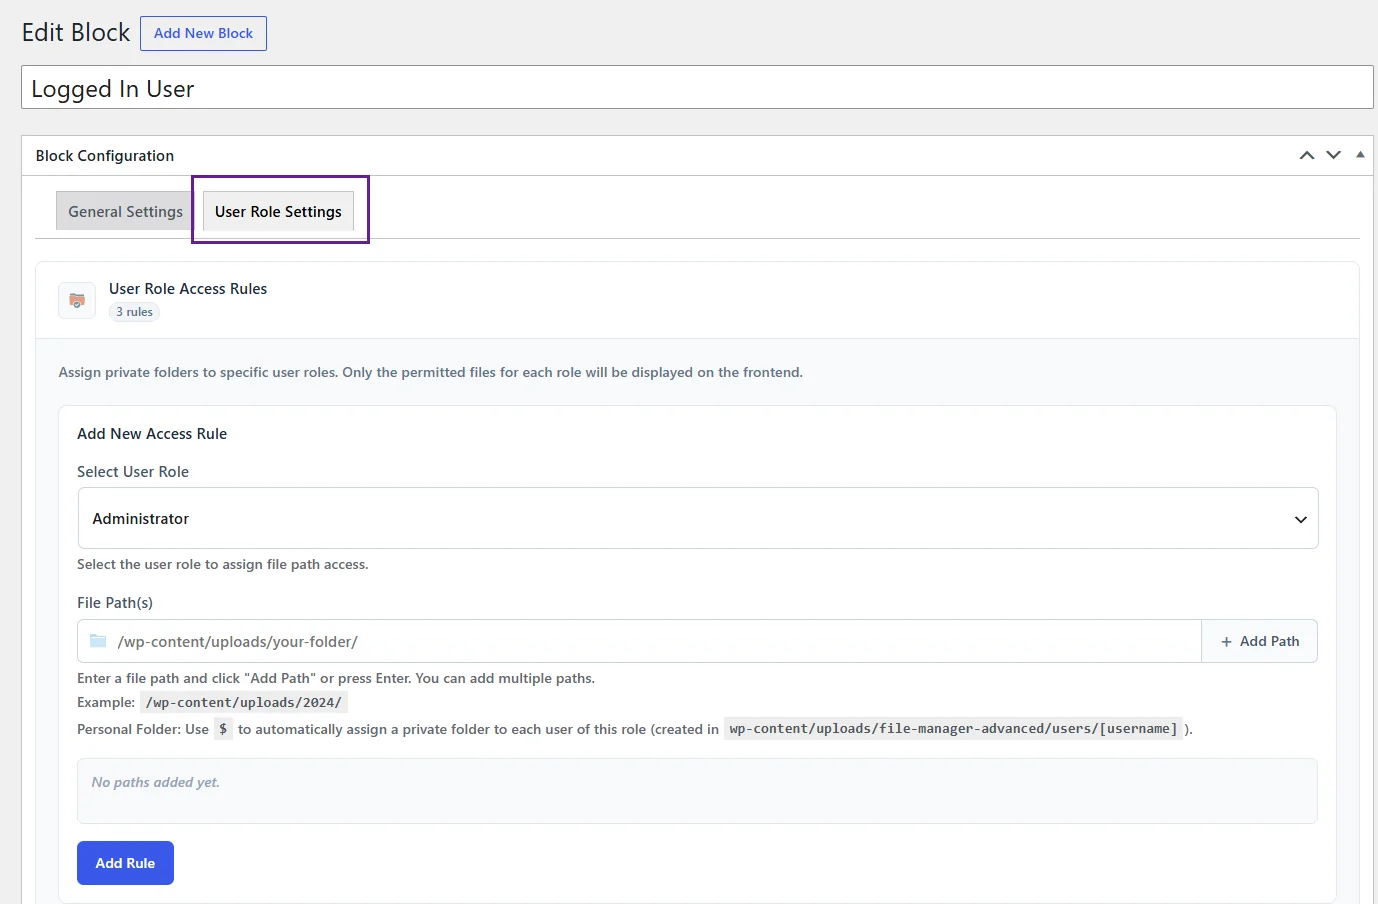Click the 'File Path(s)' label
The image size is (1378, 904).
coord(115,603)
